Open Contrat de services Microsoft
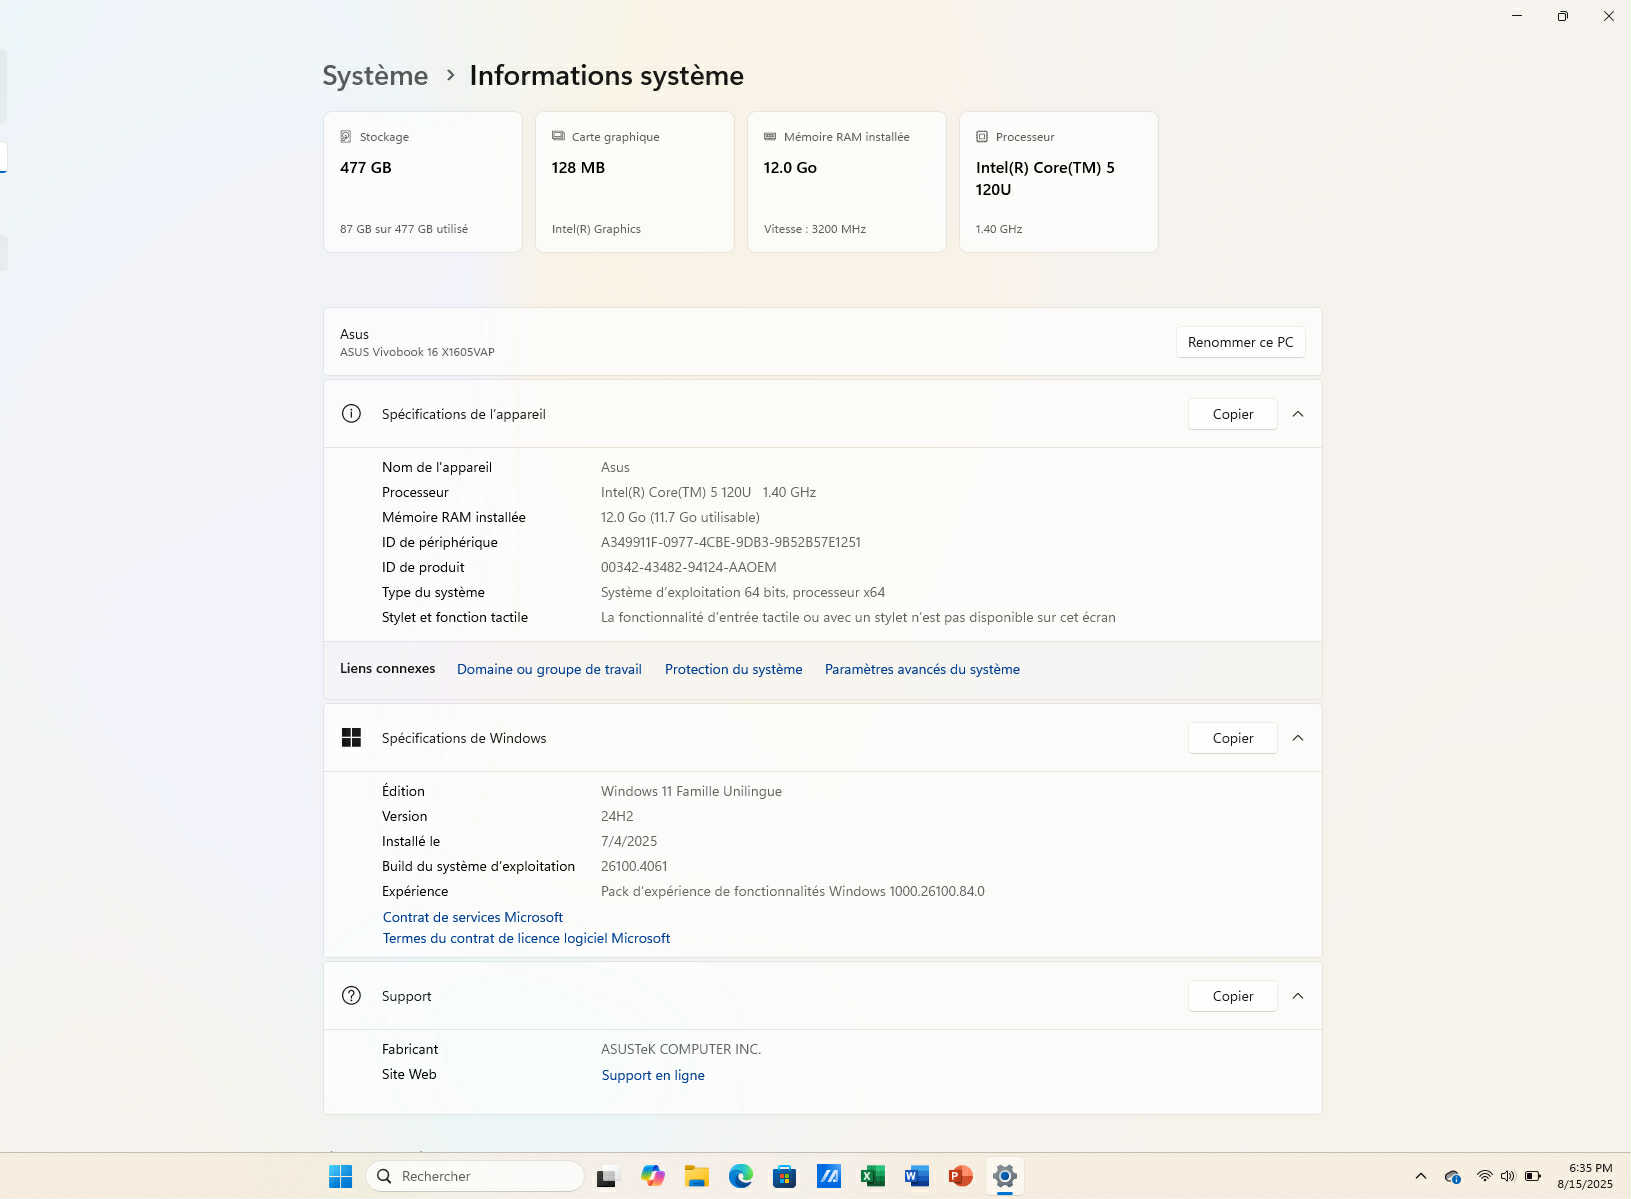The height and width of the screenshot is (1199, 1631). 473,917
